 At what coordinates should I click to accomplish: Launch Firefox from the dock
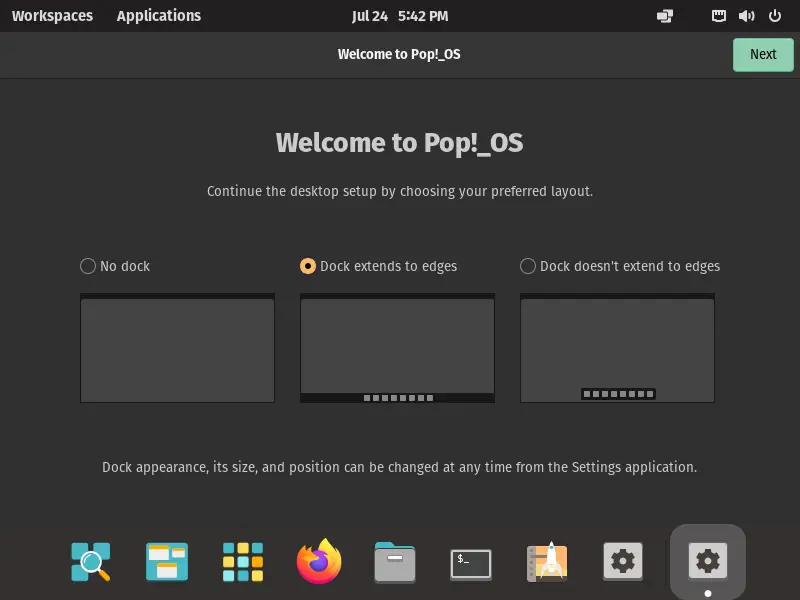[319, 561]
